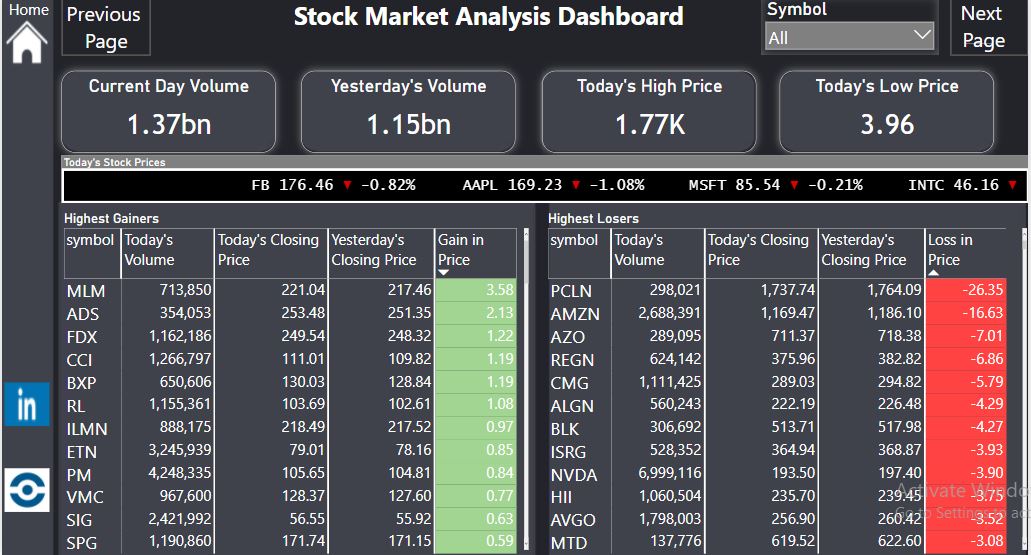Open the Symbol dropdown set to All

click(850, 36)
